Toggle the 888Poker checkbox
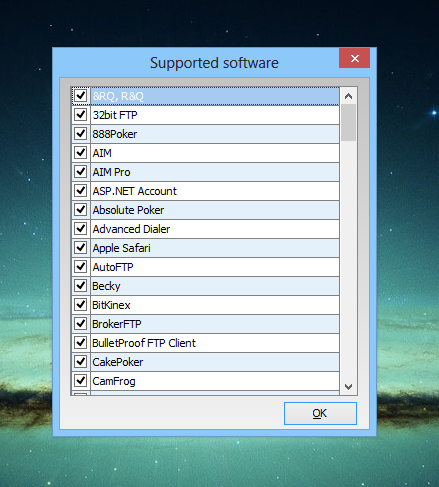Image resolution: width=439 pixels, height=487 pixels. (x=80, y=134)
